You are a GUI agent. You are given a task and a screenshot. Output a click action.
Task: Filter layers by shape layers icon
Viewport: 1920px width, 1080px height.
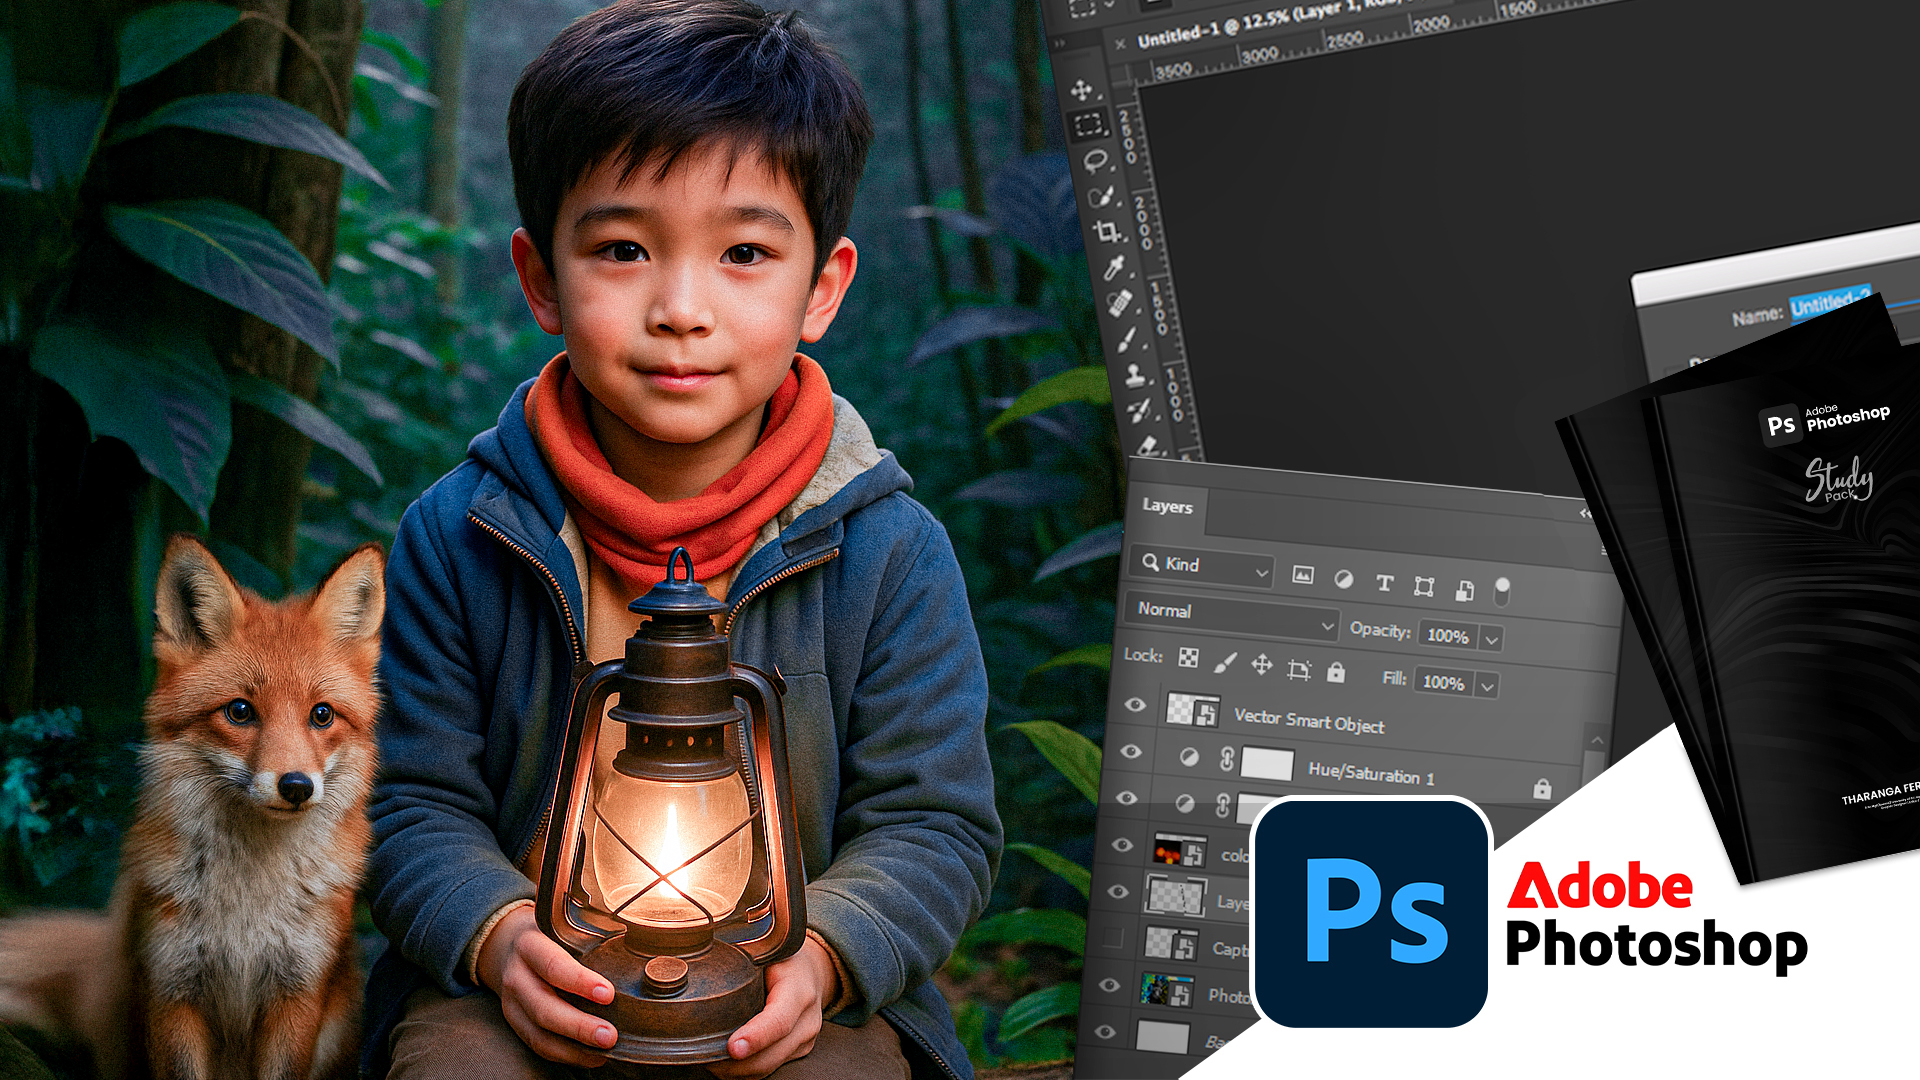(1424, 586)
